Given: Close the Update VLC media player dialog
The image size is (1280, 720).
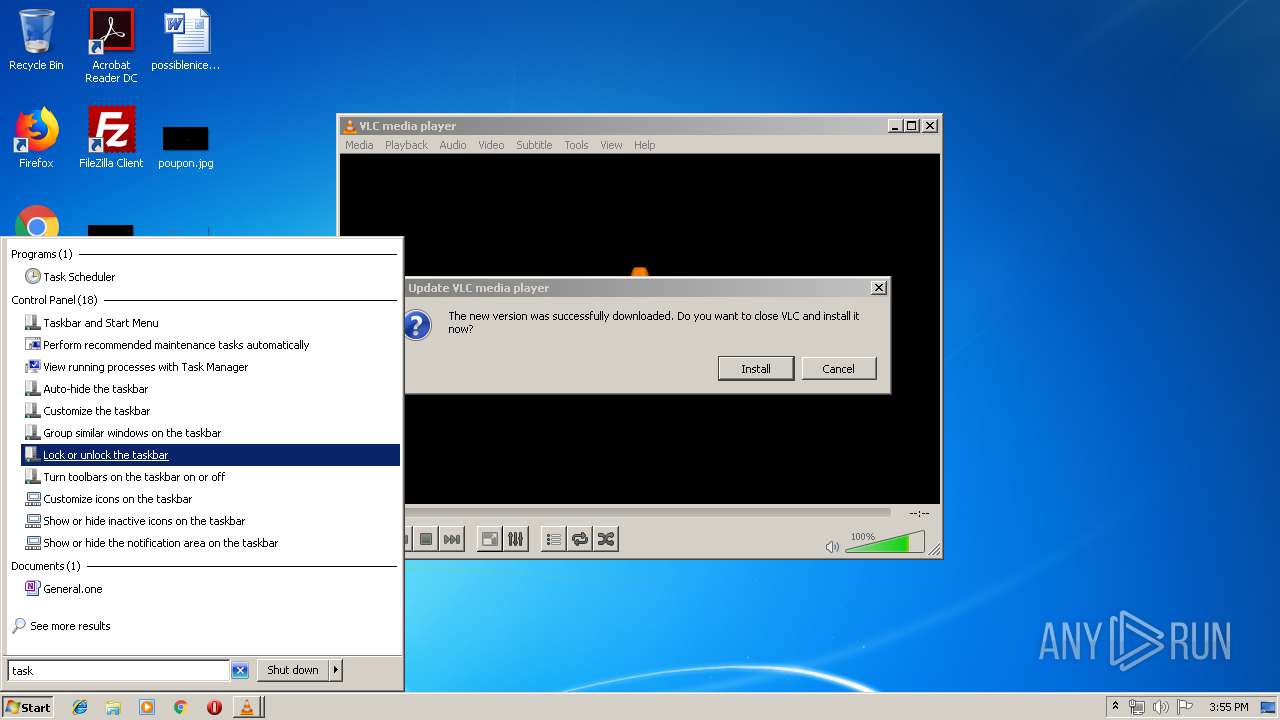Looking at the screenshot, I should tap(879, 287).
